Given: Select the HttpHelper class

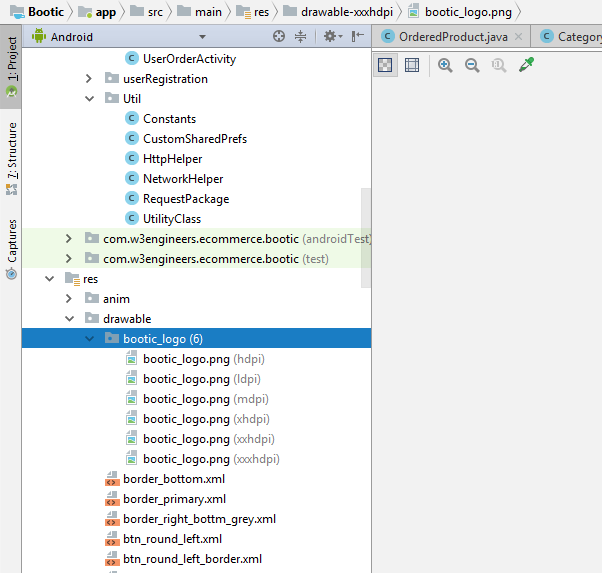Looking at the screenshot, I should pos(172,159).
